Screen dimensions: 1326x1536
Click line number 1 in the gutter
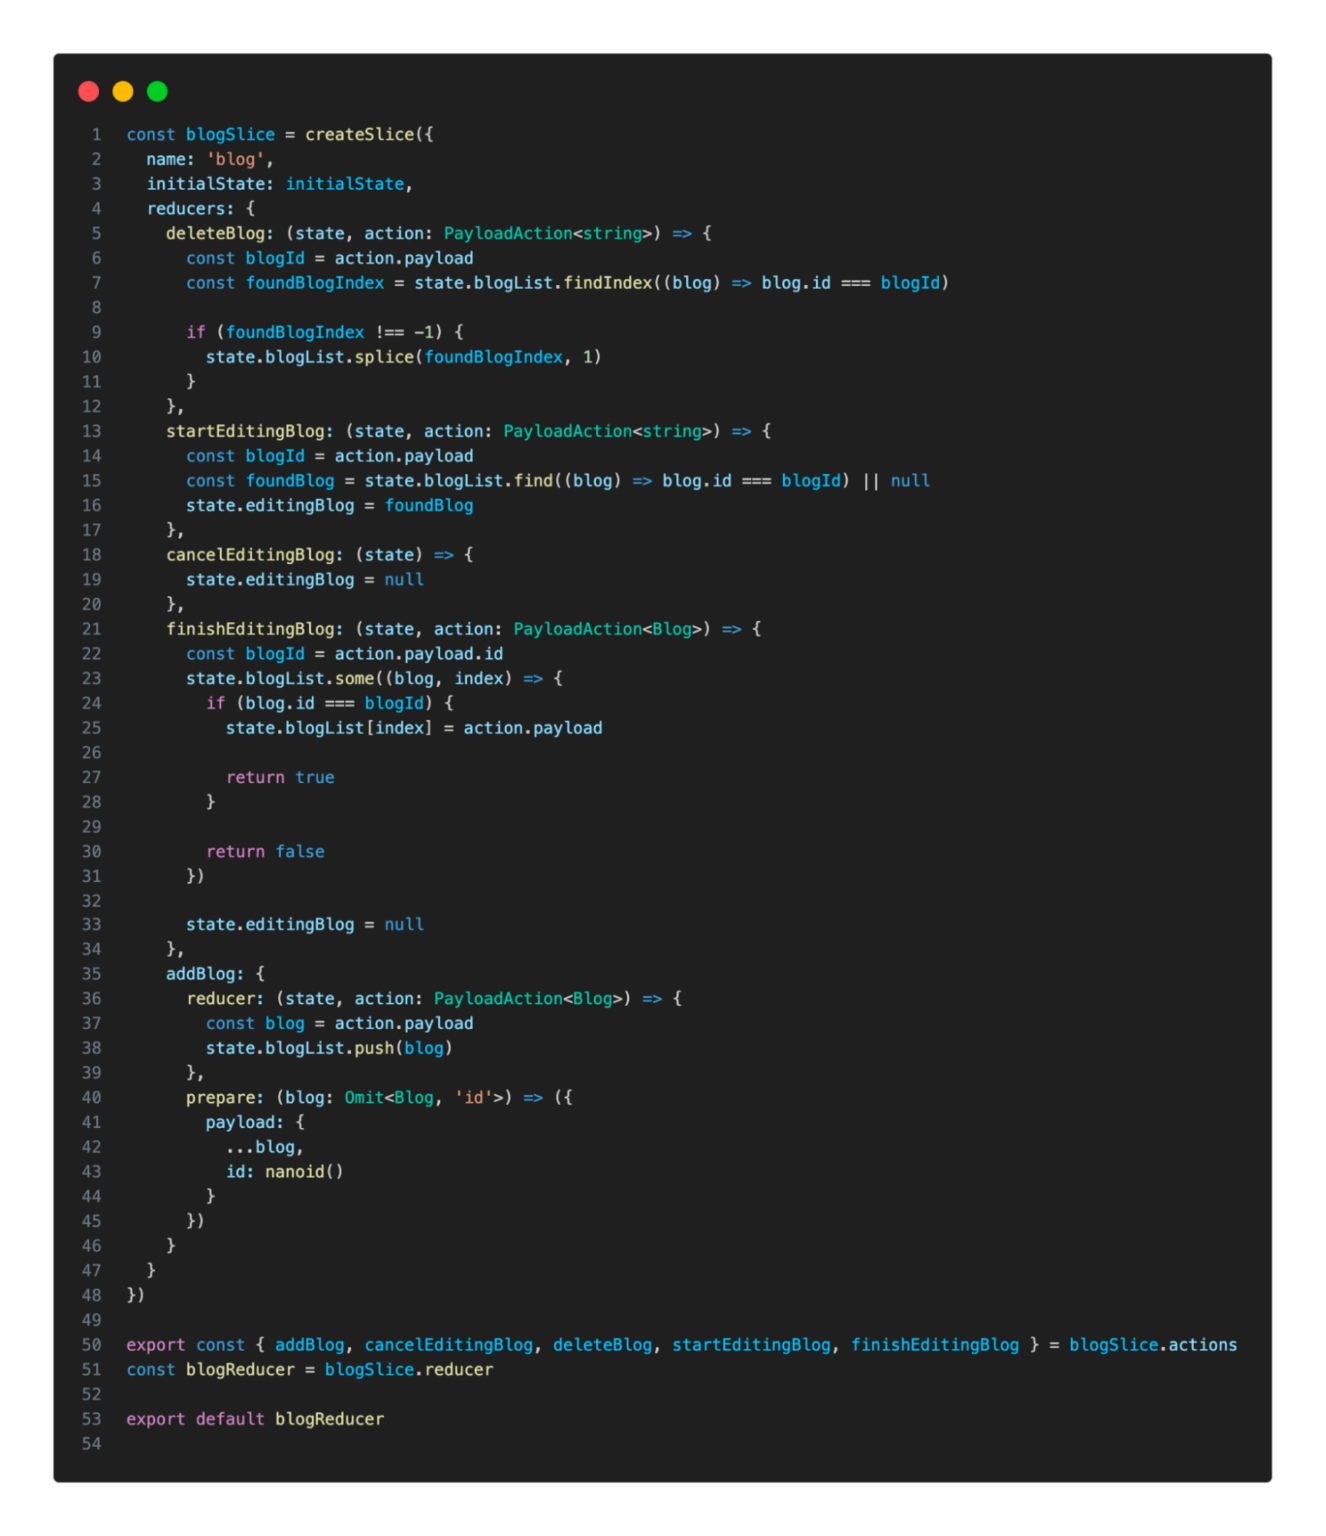coord(96,134)
